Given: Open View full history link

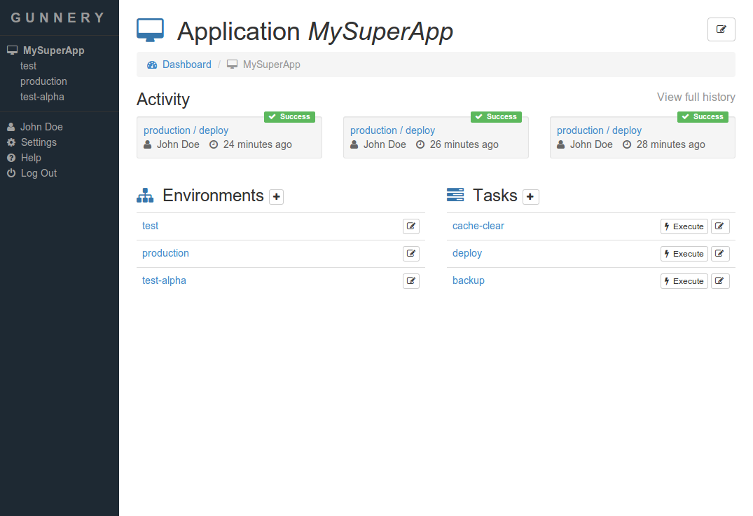Looking at the screenshot, I should [696, 97].
